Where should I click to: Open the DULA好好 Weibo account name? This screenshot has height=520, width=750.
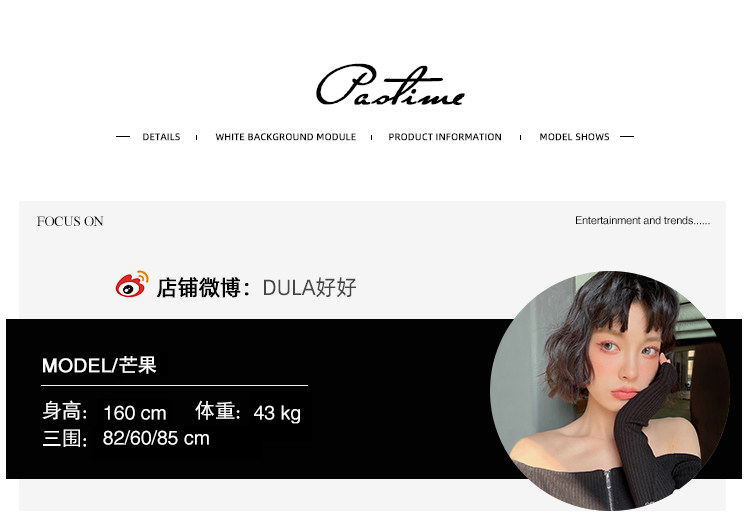[309, 288]
